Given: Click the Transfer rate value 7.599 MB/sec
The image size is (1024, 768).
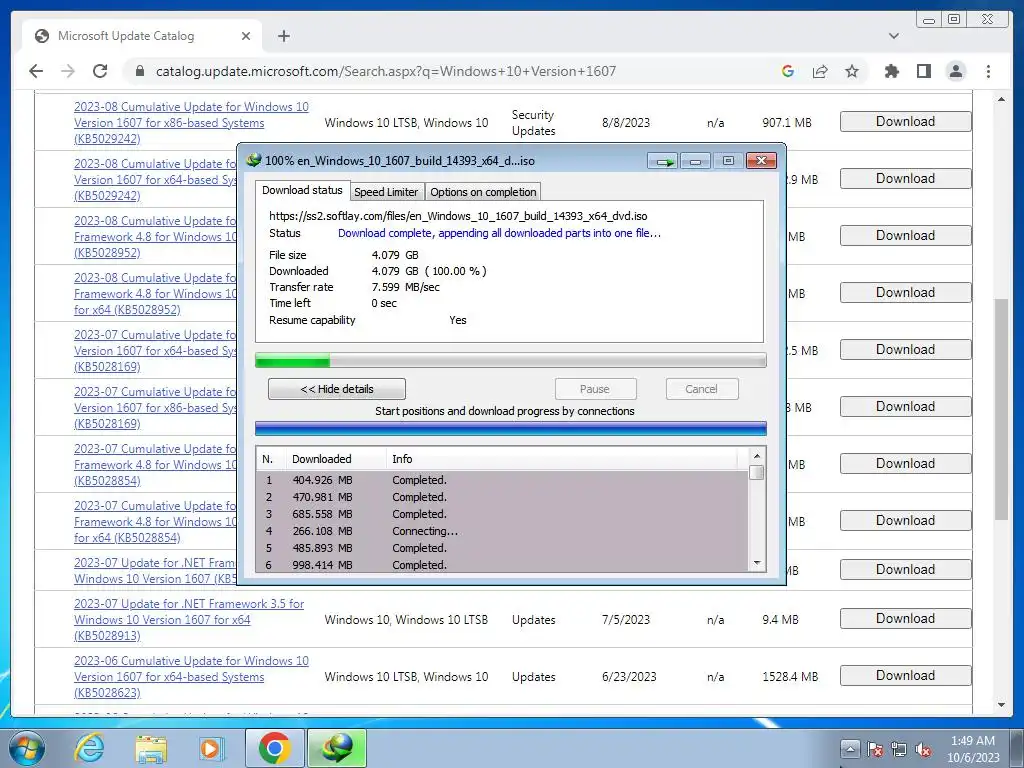Looking at the screenshot, I should [406, 287].
